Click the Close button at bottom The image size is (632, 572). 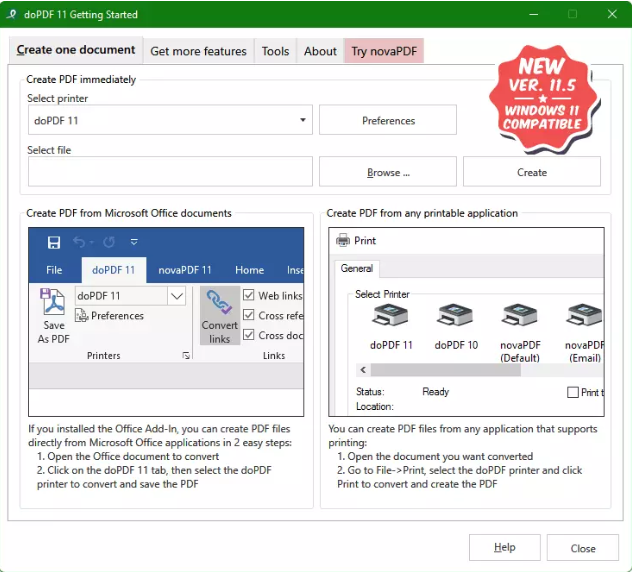[583, 547]
